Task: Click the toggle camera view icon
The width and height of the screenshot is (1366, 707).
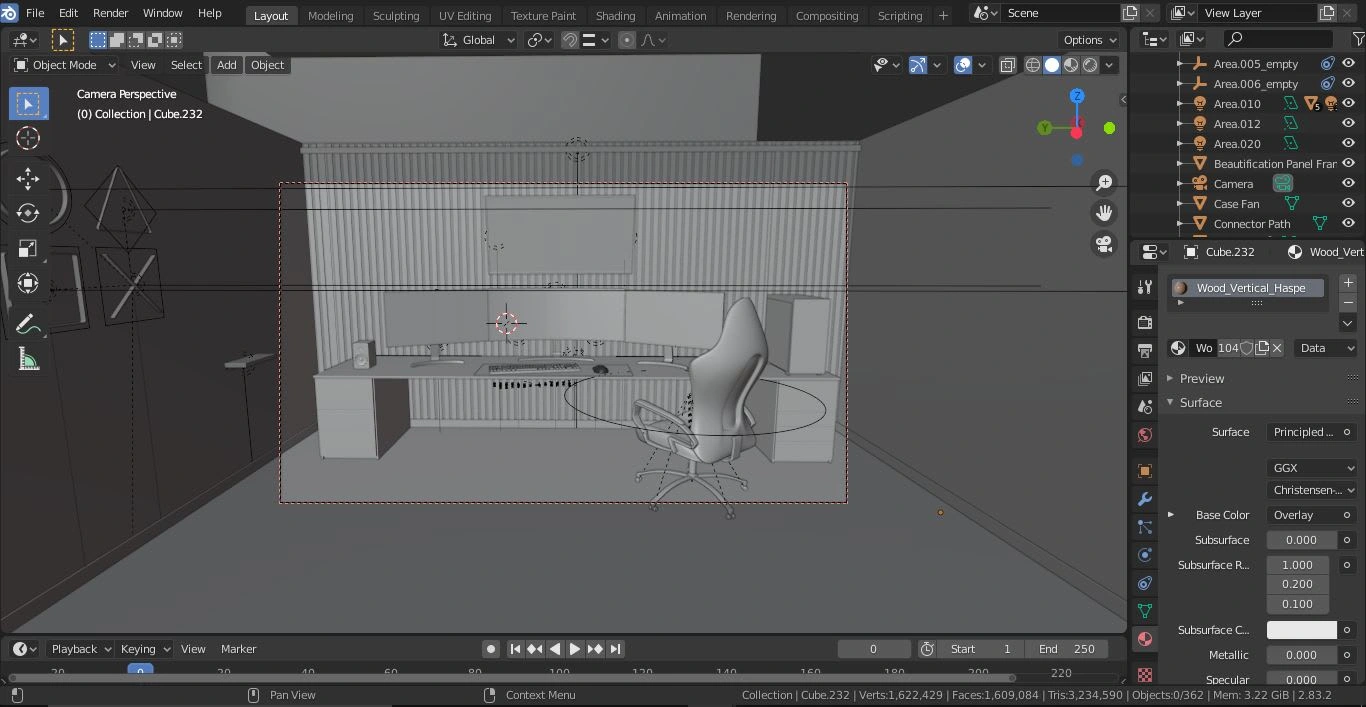Action: [x=1104, y=244]
